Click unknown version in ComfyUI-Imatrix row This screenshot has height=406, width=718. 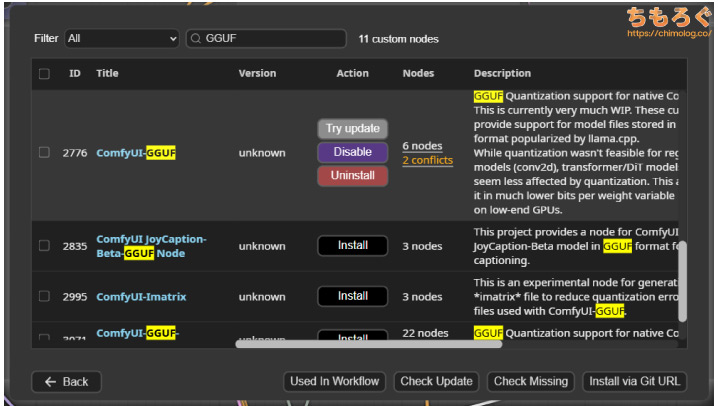point(262,297)
